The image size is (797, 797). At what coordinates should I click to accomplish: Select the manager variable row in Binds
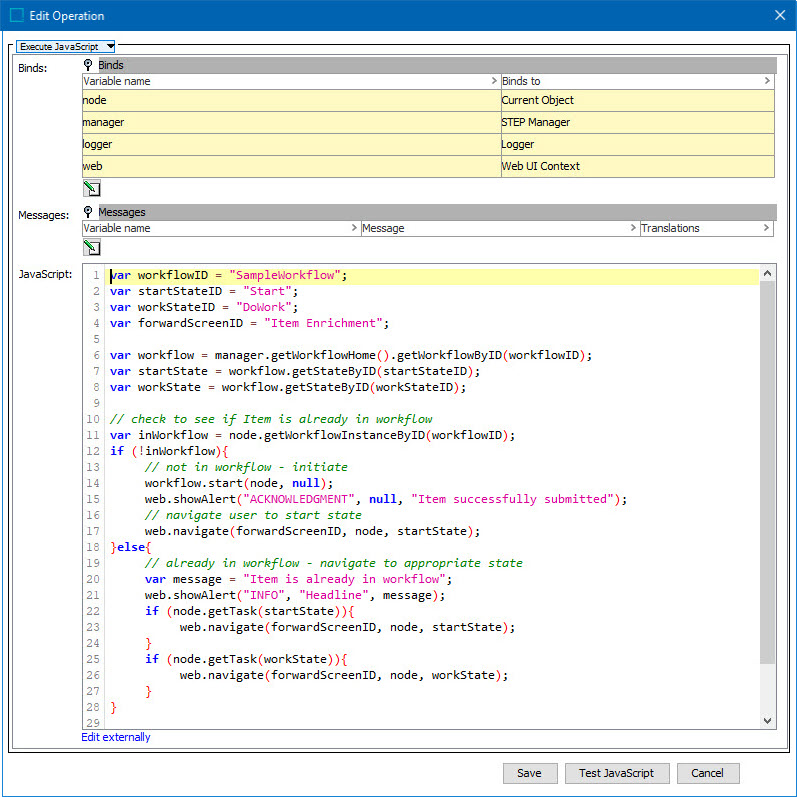pos(290,122)
